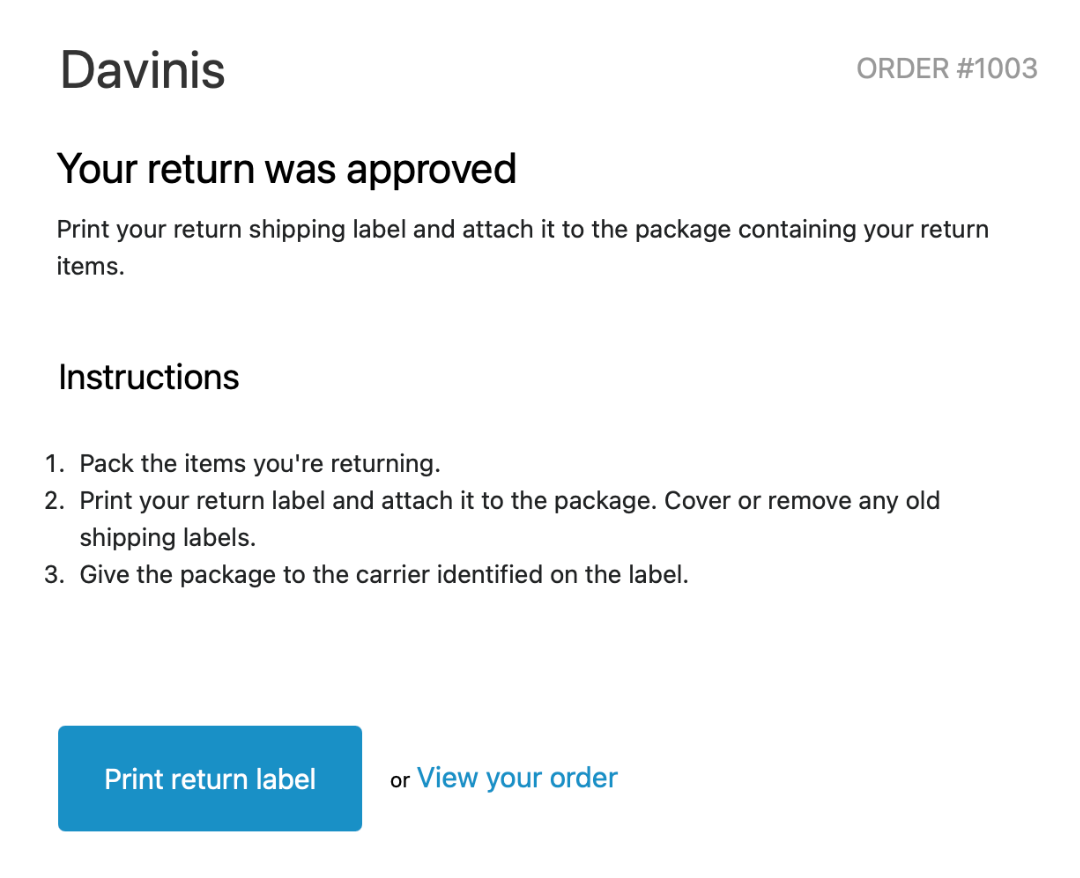Select the ORDER #1003 label

pyautogui.click(x=947, y=69)
